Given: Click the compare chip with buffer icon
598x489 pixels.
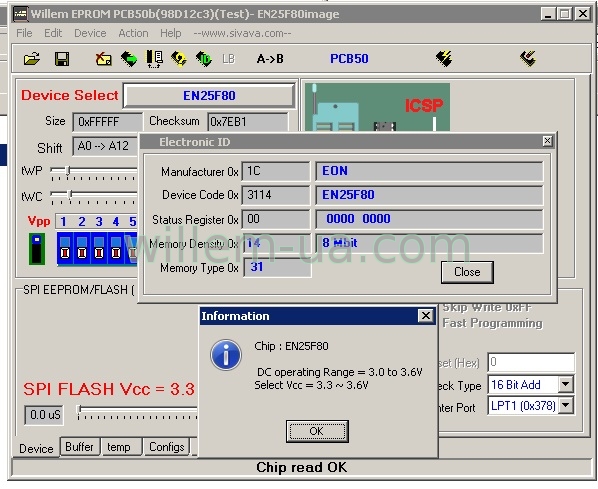Looking at the screenshot, I should coord(154,59).
